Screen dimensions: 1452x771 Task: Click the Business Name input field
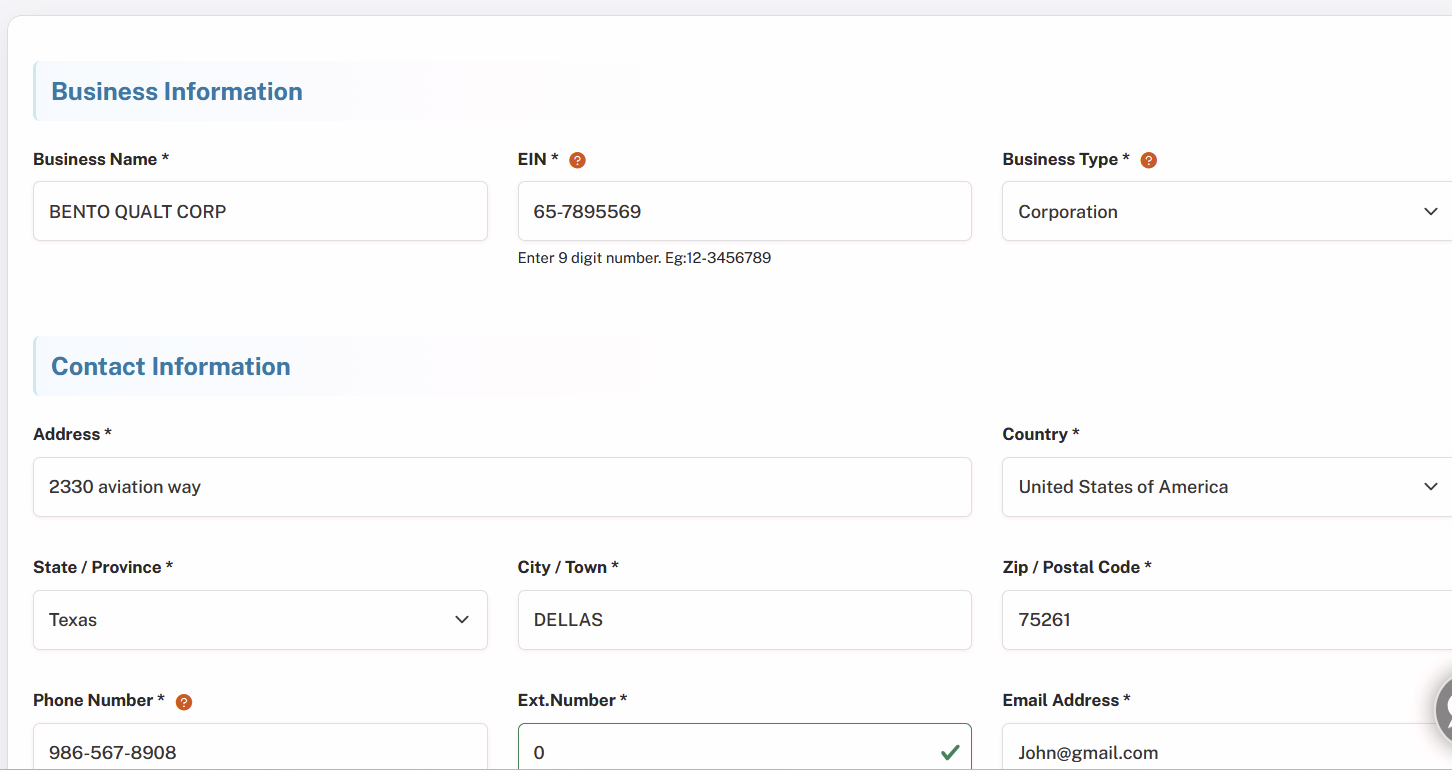tap(260, 211)
